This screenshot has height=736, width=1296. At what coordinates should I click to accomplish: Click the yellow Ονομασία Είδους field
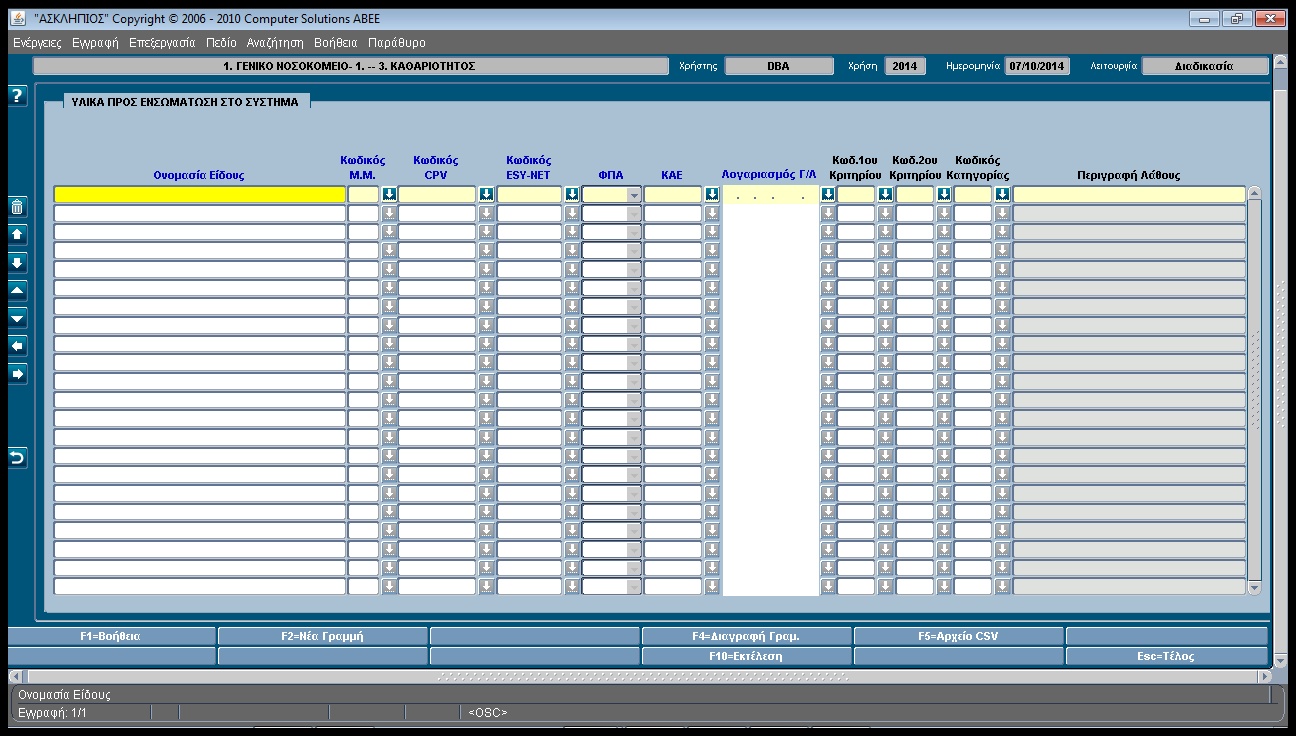click(199, 195)
